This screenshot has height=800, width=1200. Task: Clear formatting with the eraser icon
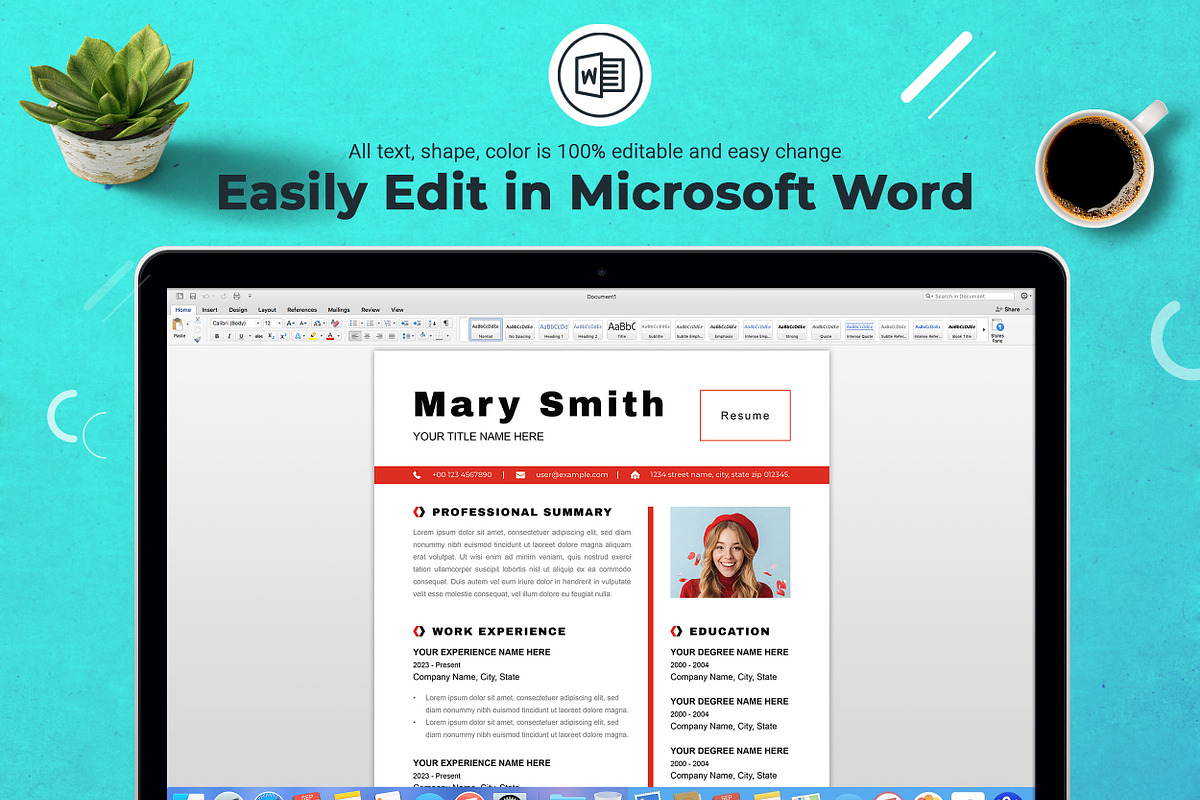pos(335,323)
